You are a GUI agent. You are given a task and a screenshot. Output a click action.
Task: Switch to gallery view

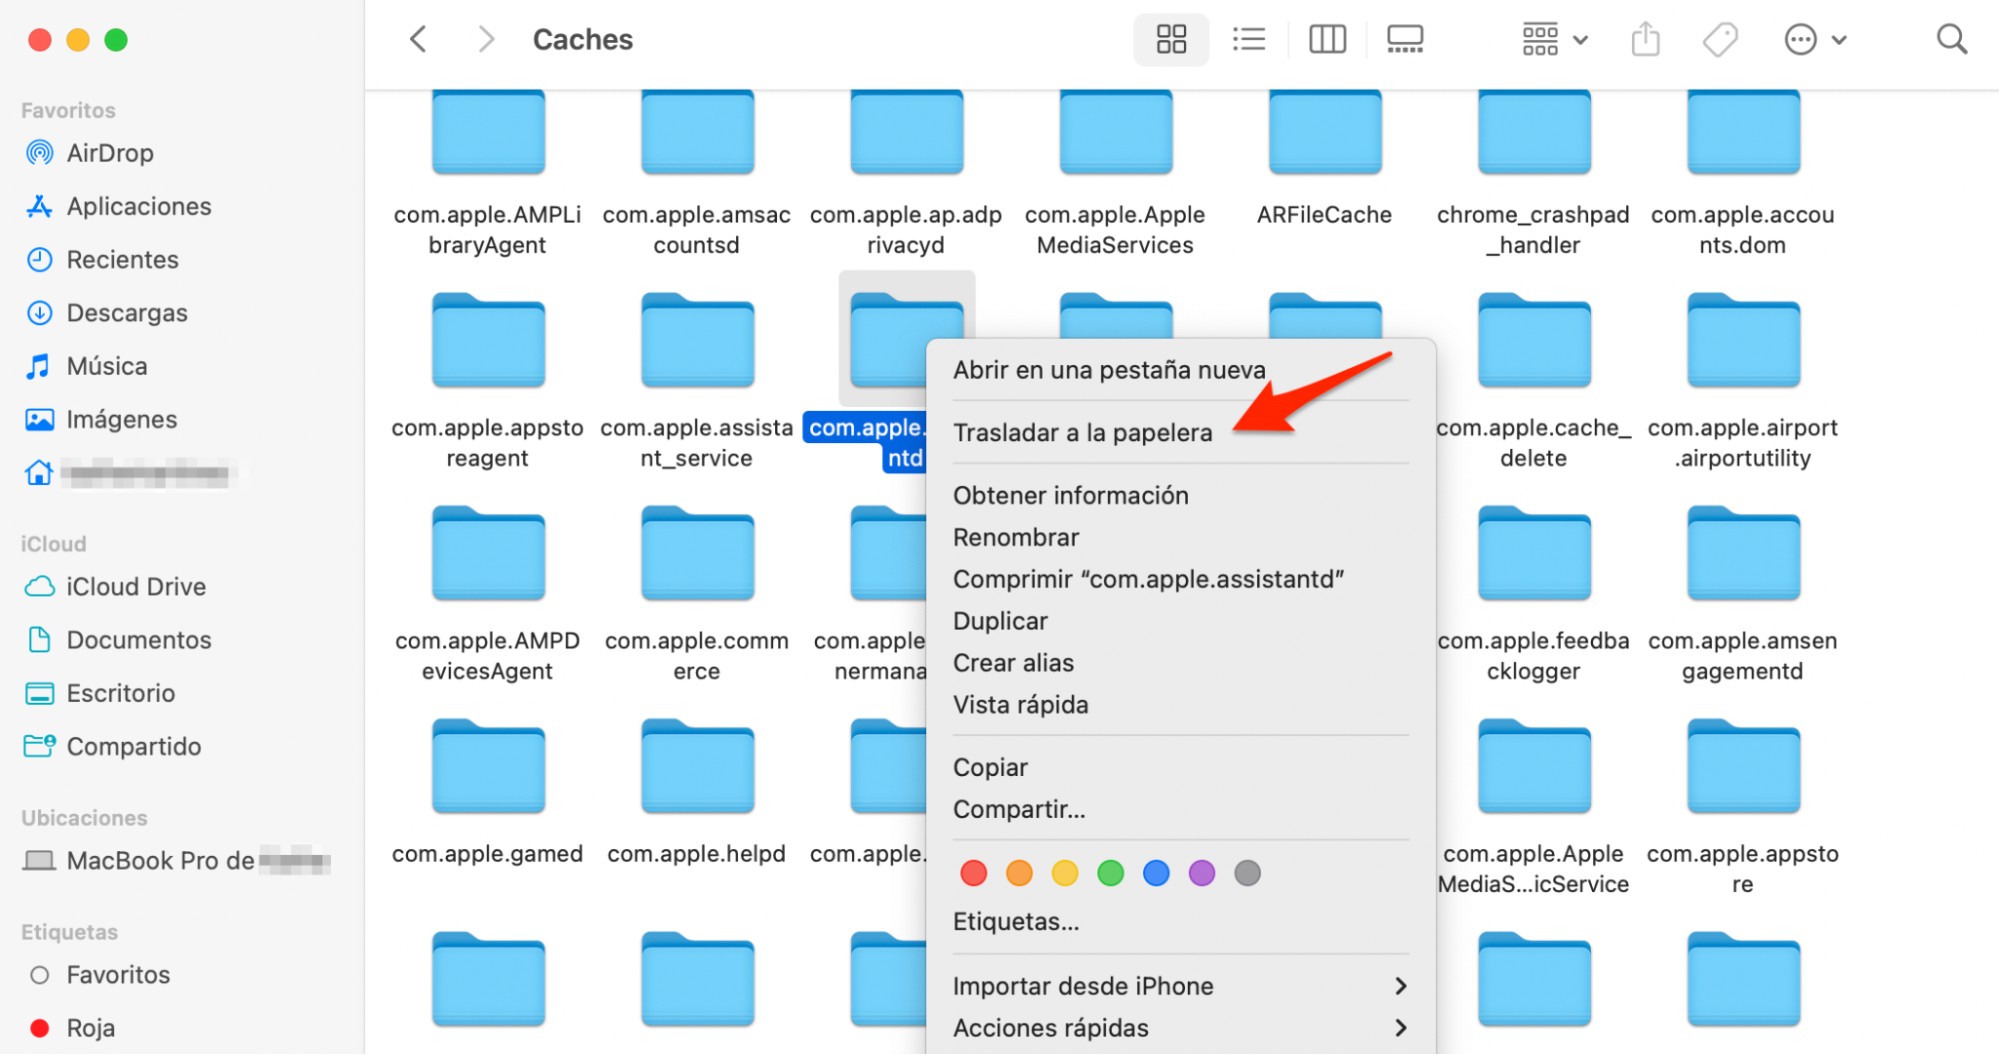pyautogui.click(x=1404, y=39)
